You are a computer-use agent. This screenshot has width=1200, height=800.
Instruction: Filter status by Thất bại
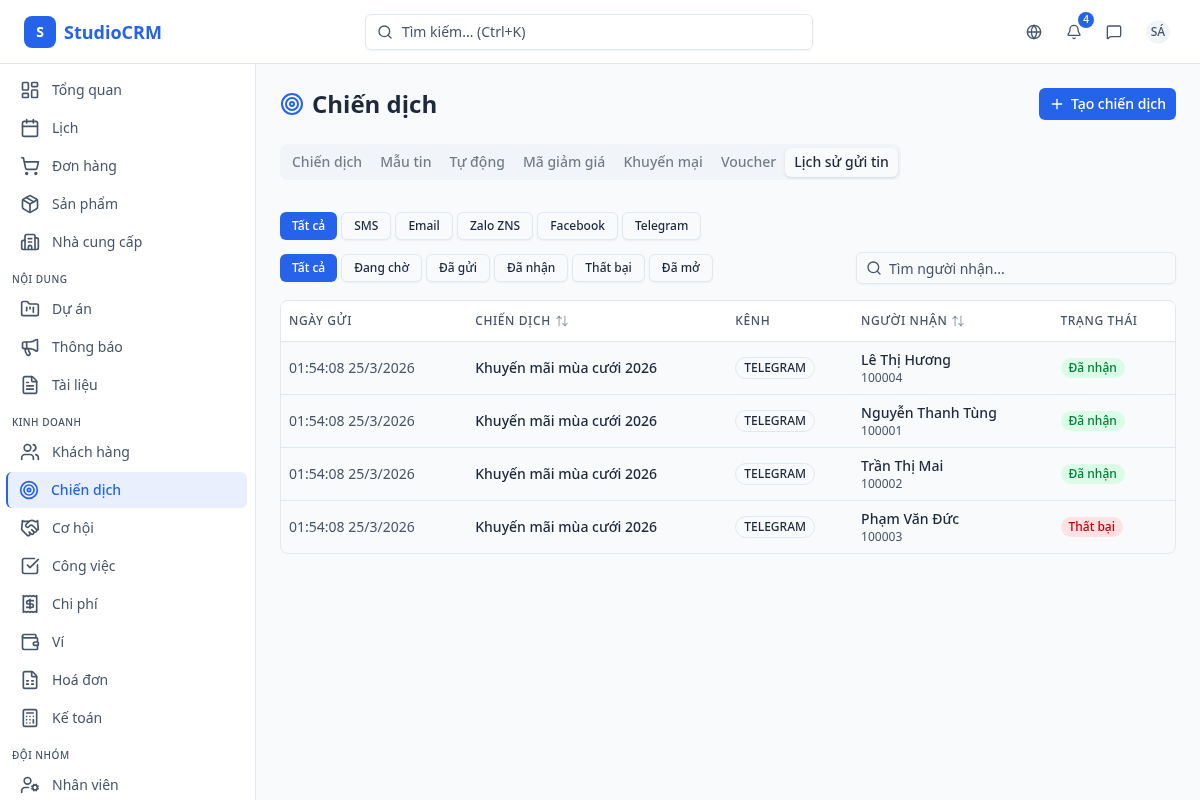click(608, 268)
